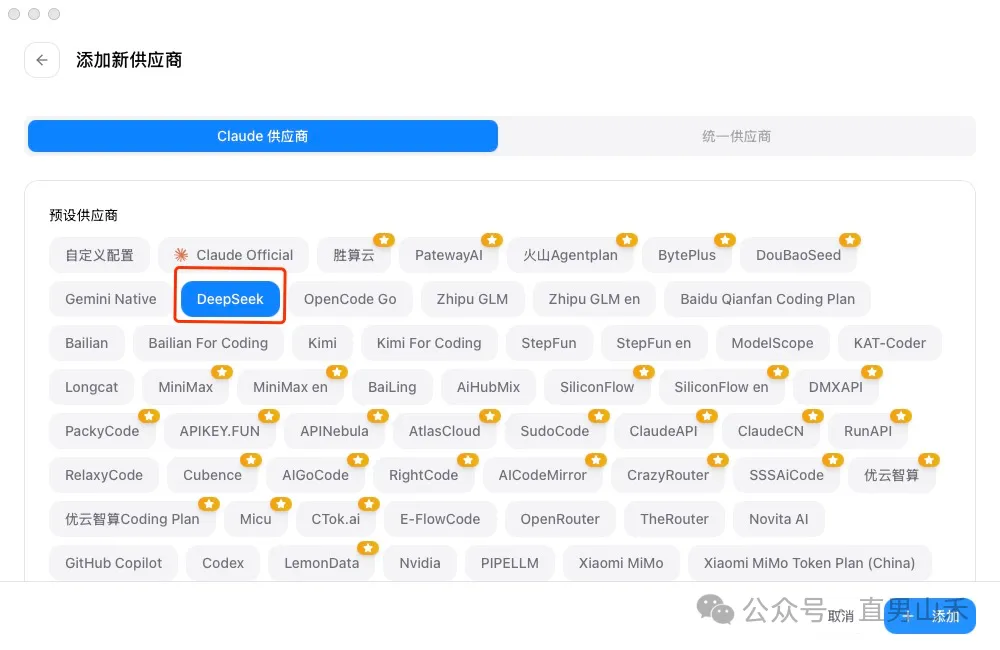The width and height of the screenshot is (1000, 650).
Task: Select the GitHub Copilot provider
Action: [x=114, y=563]
